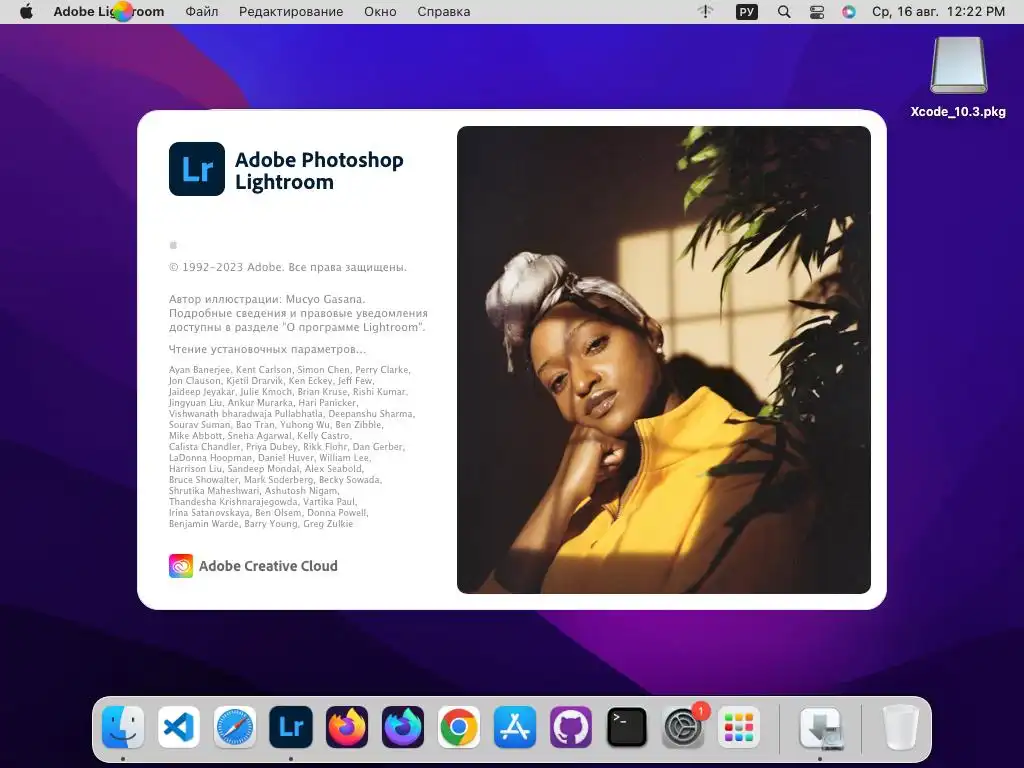Screen dimensions: 1024x768
Task: Click the "Adobe Creative Cloud" label text
Action: (x=268, y=566)
